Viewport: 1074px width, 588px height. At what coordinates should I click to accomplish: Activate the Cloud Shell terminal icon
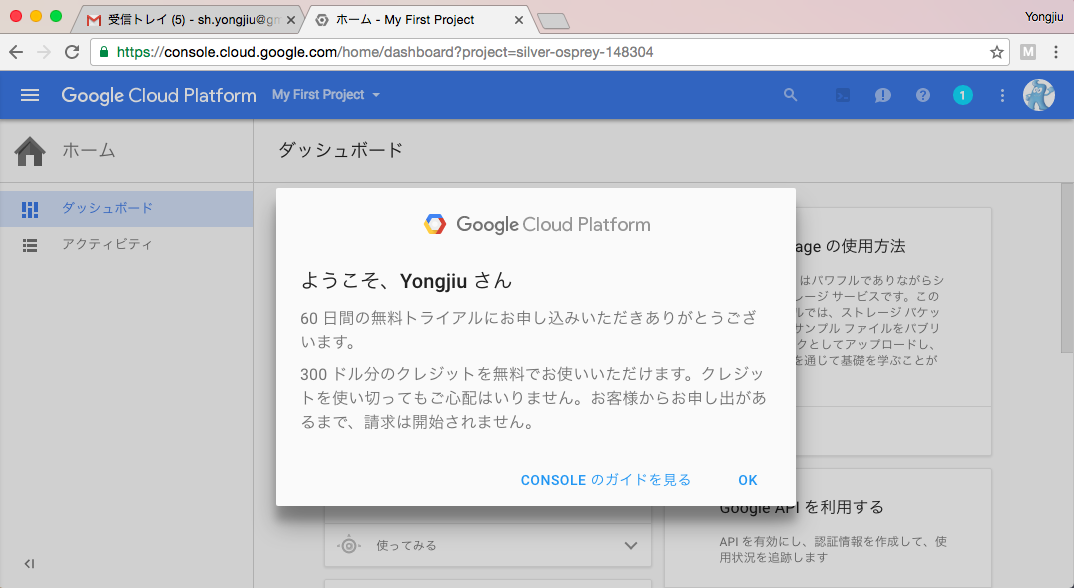(841, 95)
